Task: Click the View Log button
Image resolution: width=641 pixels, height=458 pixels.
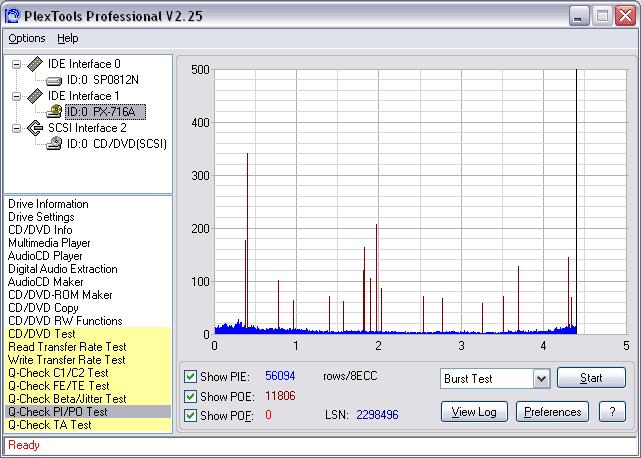Action: [x=474, y=412]
